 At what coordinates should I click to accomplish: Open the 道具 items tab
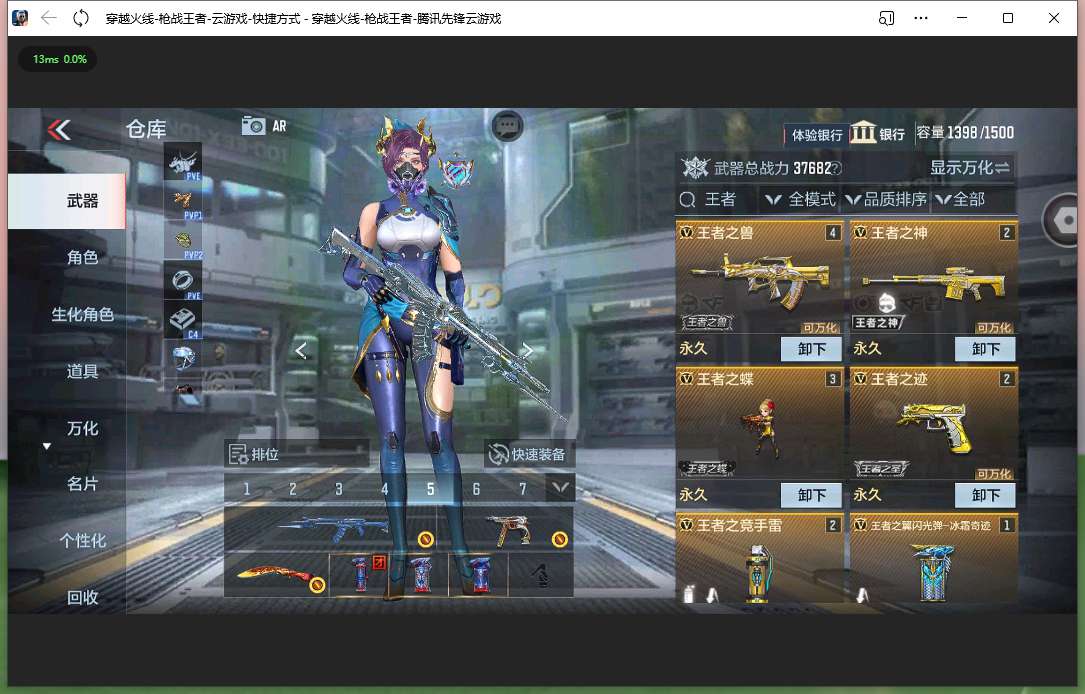[82, 372]
